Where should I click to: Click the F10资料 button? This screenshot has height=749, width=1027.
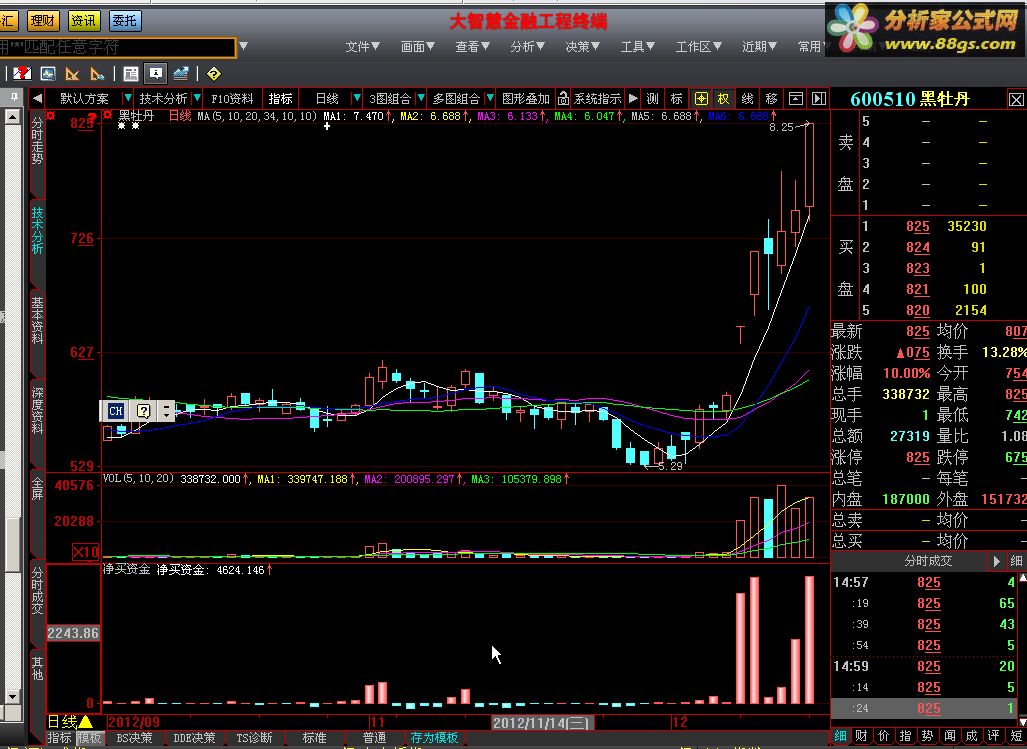click(x=232, y=99)
